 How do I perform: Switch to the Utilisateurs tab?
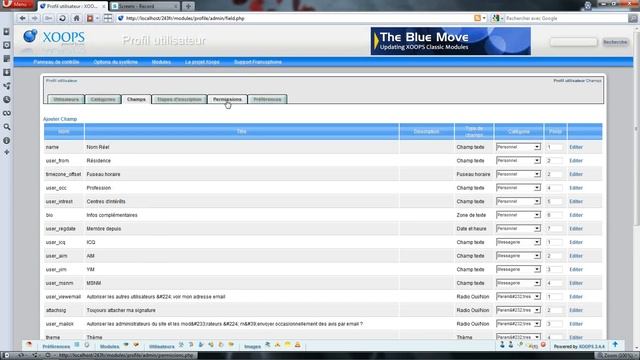pyautogui.click(x=66, y=99)
